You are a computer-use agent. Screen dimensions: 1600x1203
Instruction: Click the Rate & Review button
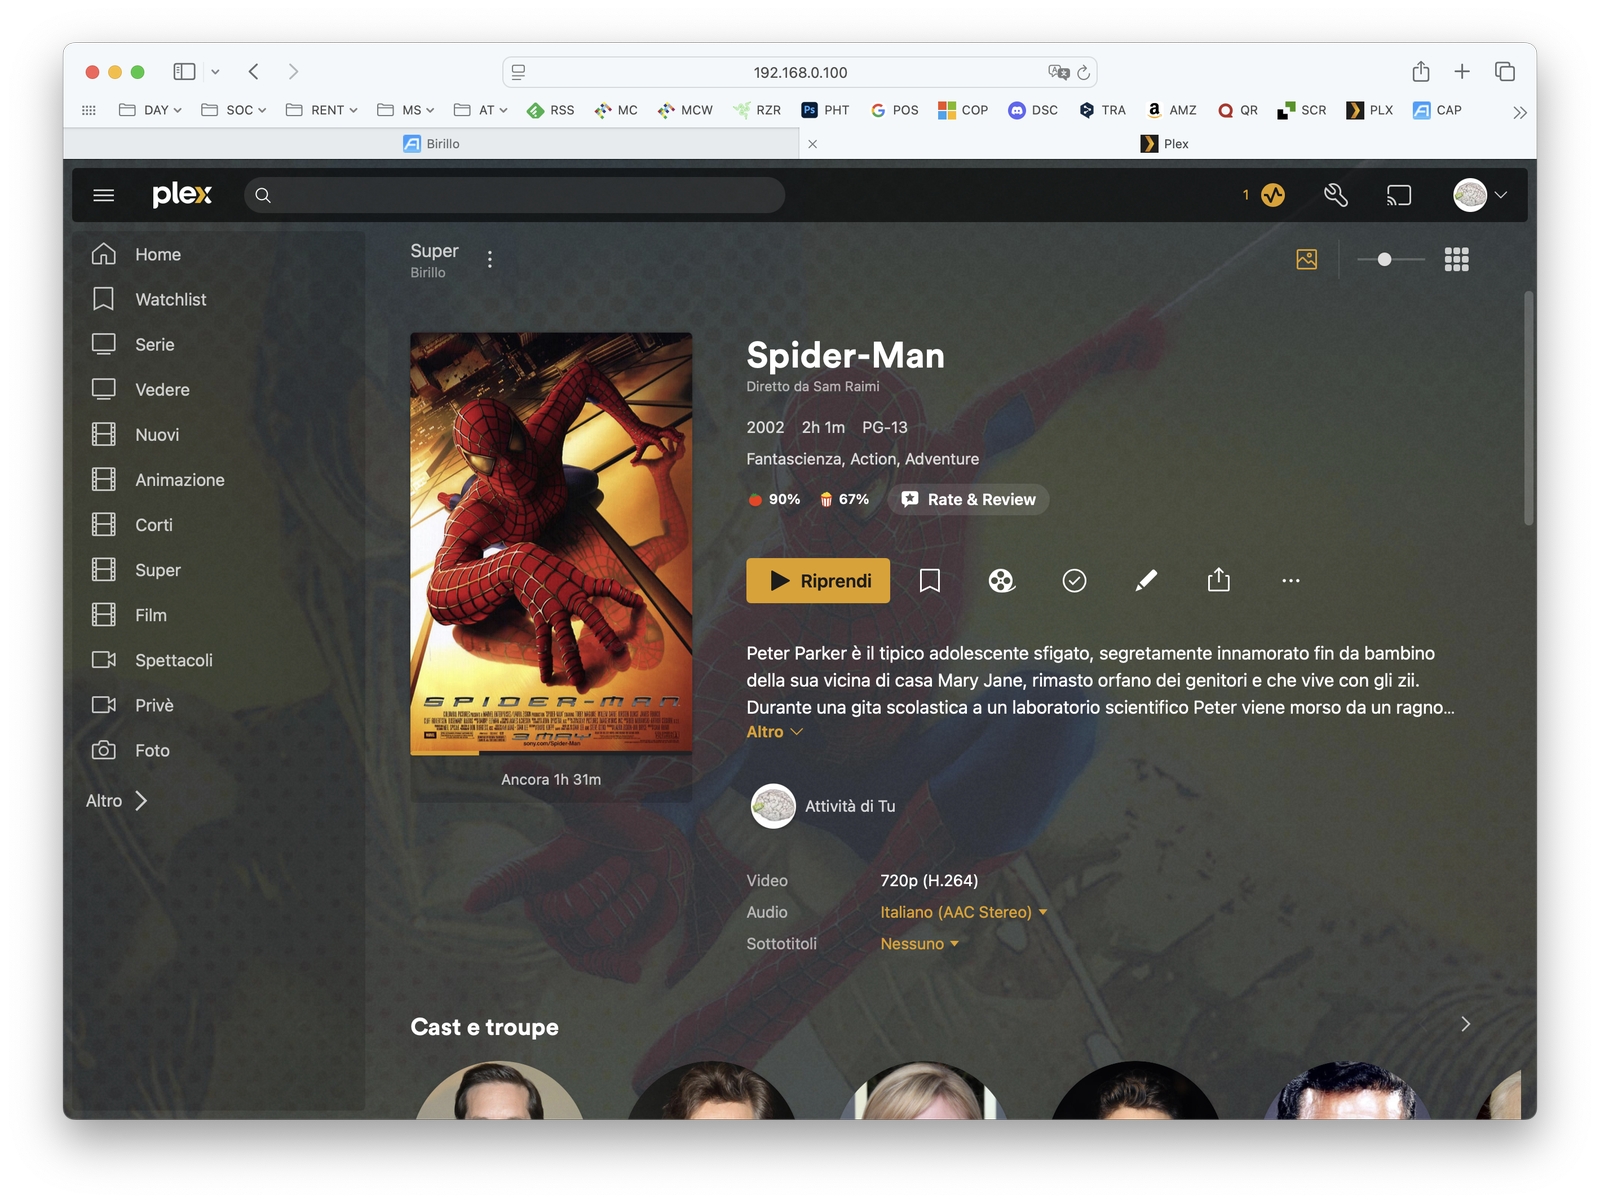coord(968,499)
